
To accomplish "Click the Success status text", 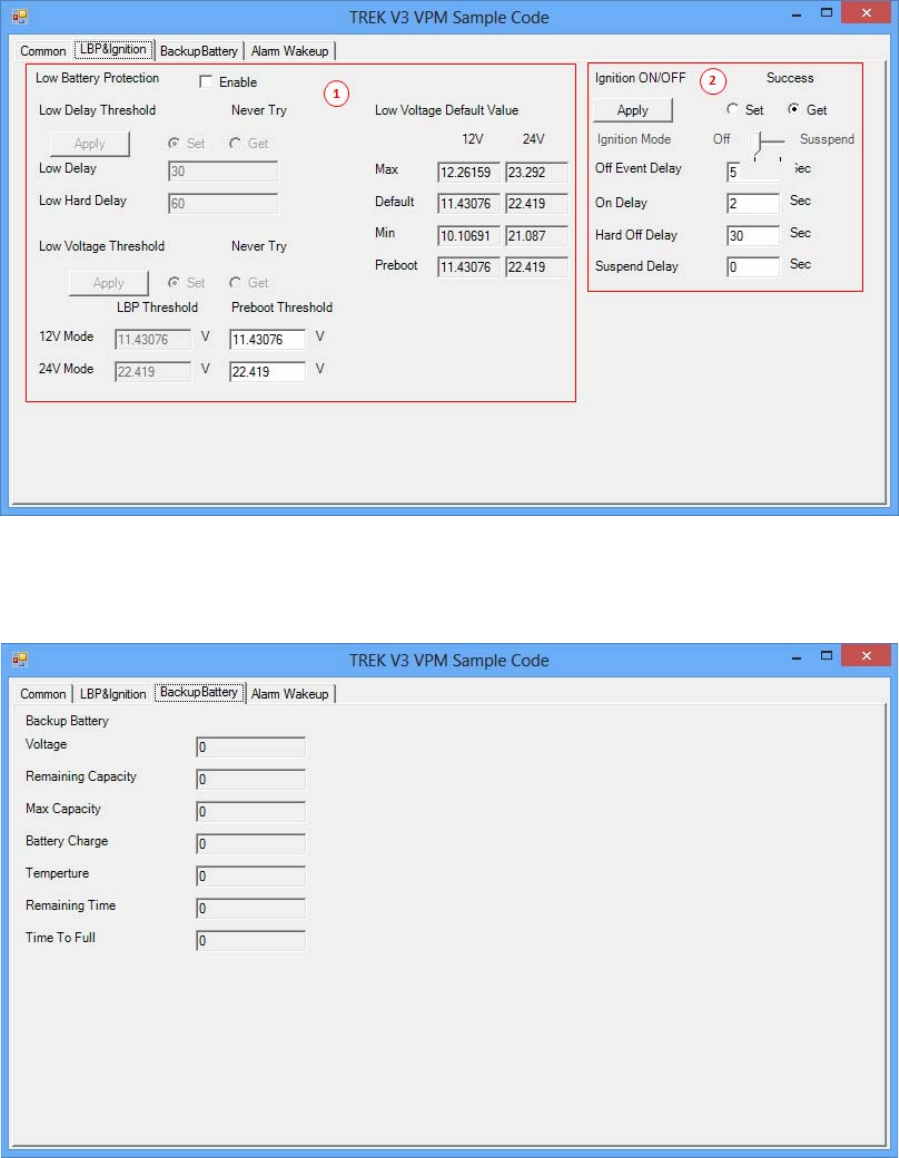I will 790,78.
